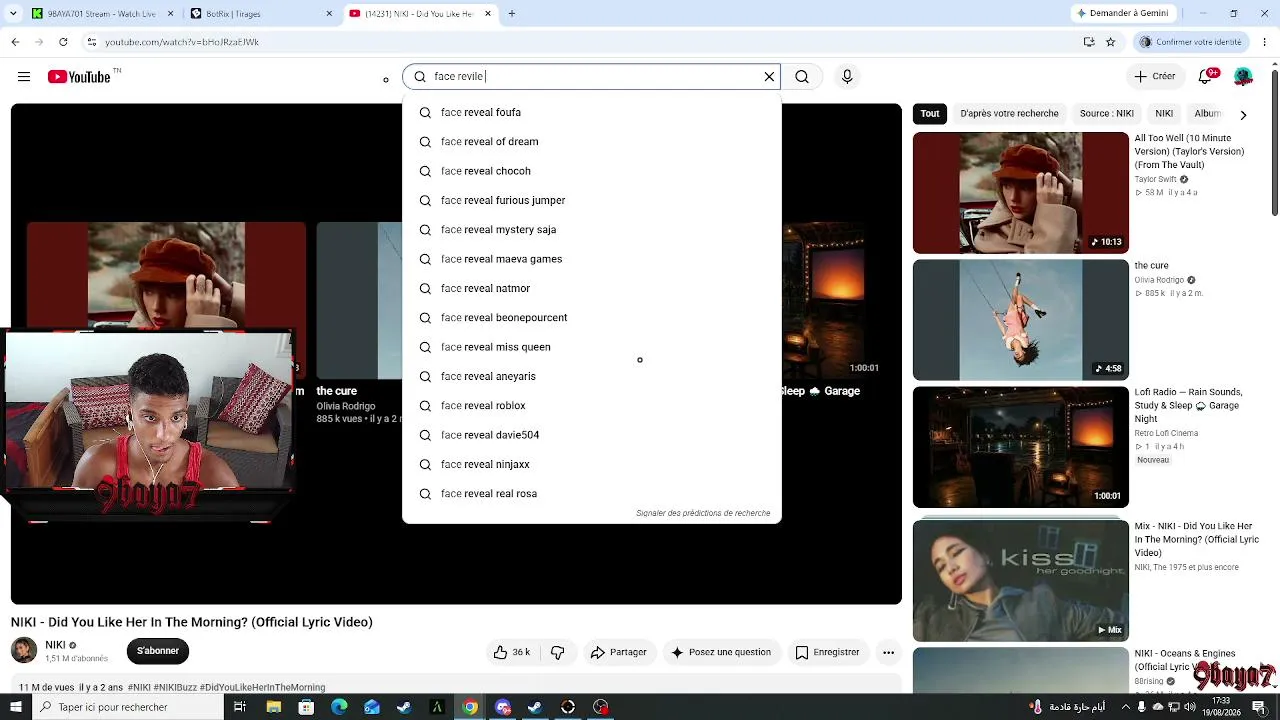
Task: Choose suggestion "face reveal mystery saja"
Action: [591, 230]
